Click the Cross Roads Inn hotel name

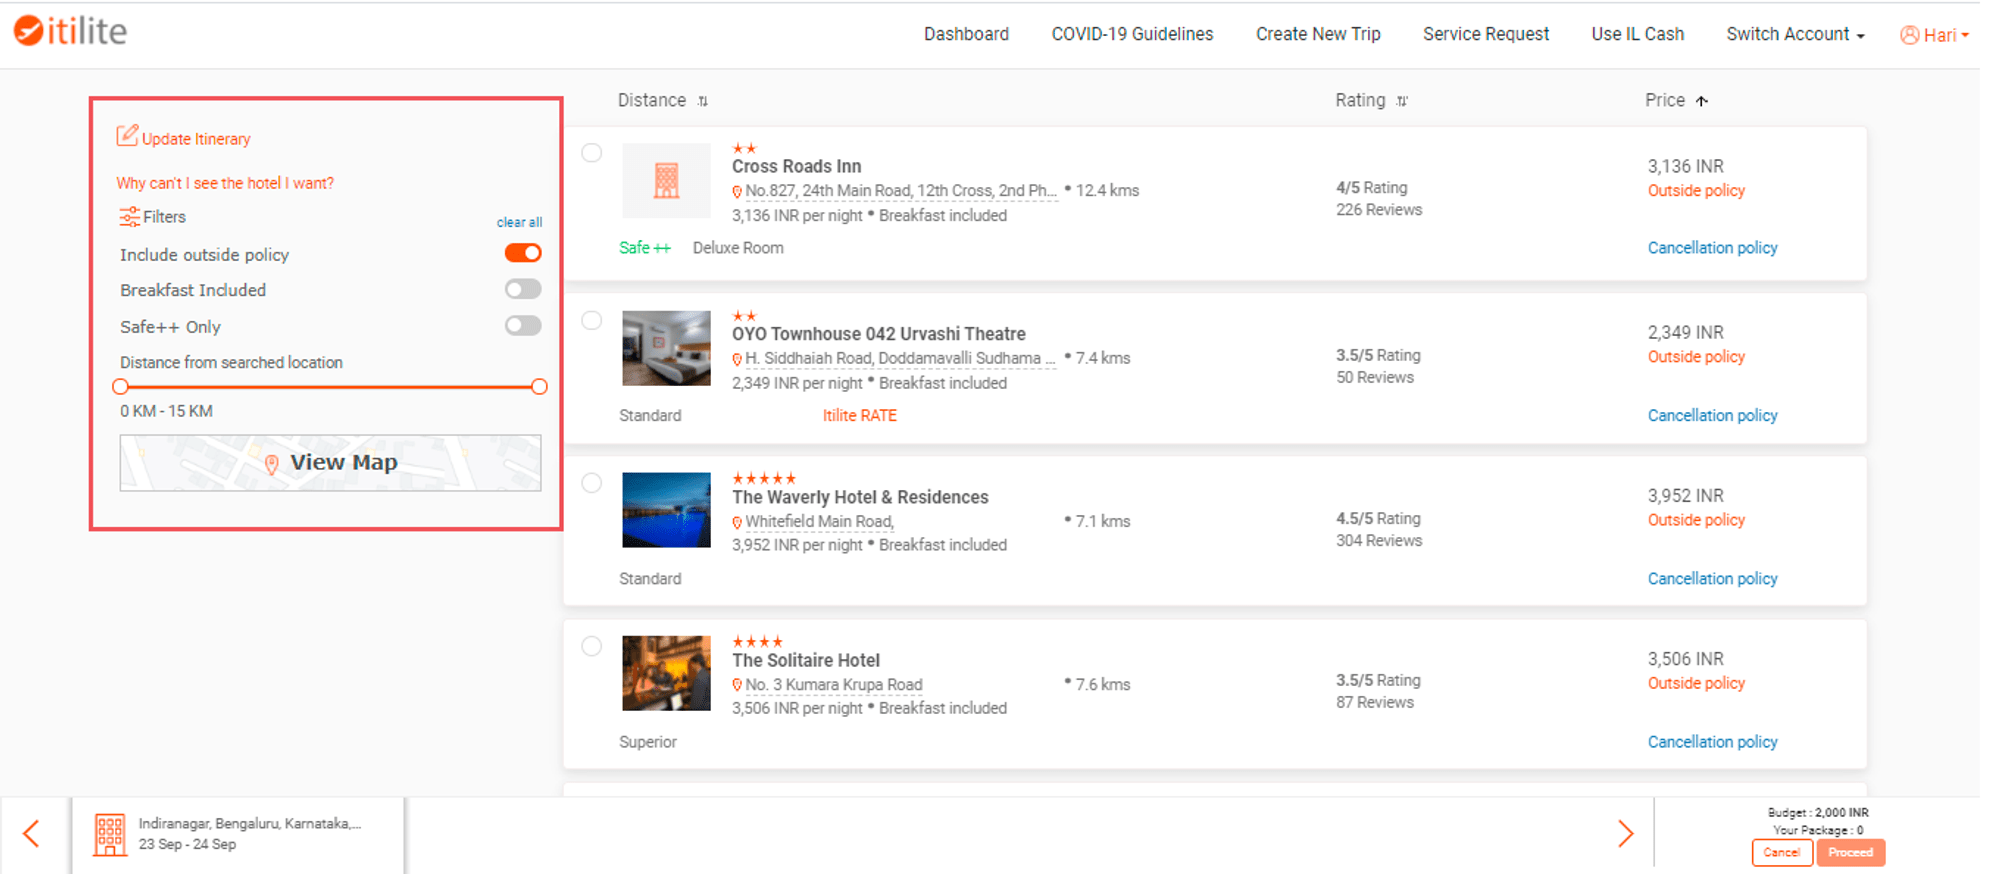pos(796,166)
